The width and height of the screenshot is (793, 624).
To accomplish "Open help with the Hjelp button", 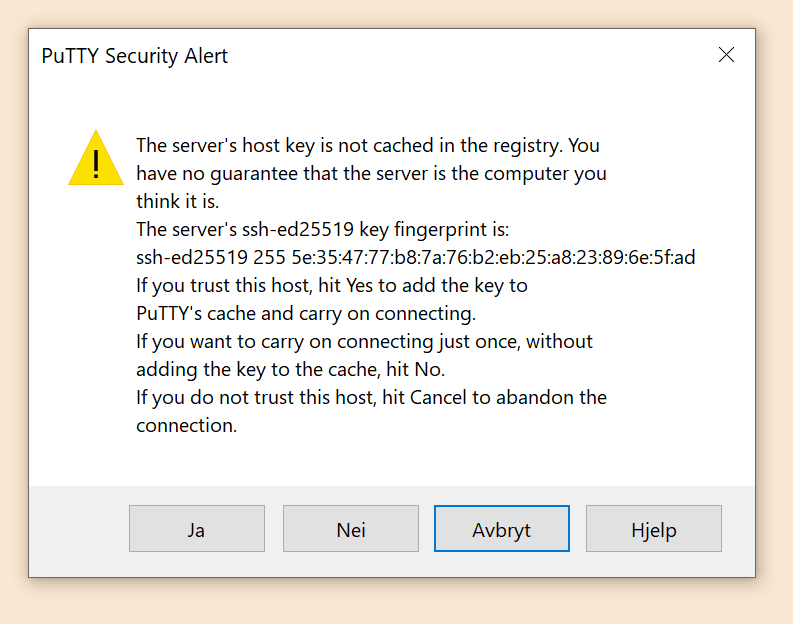I will point(653,529).
